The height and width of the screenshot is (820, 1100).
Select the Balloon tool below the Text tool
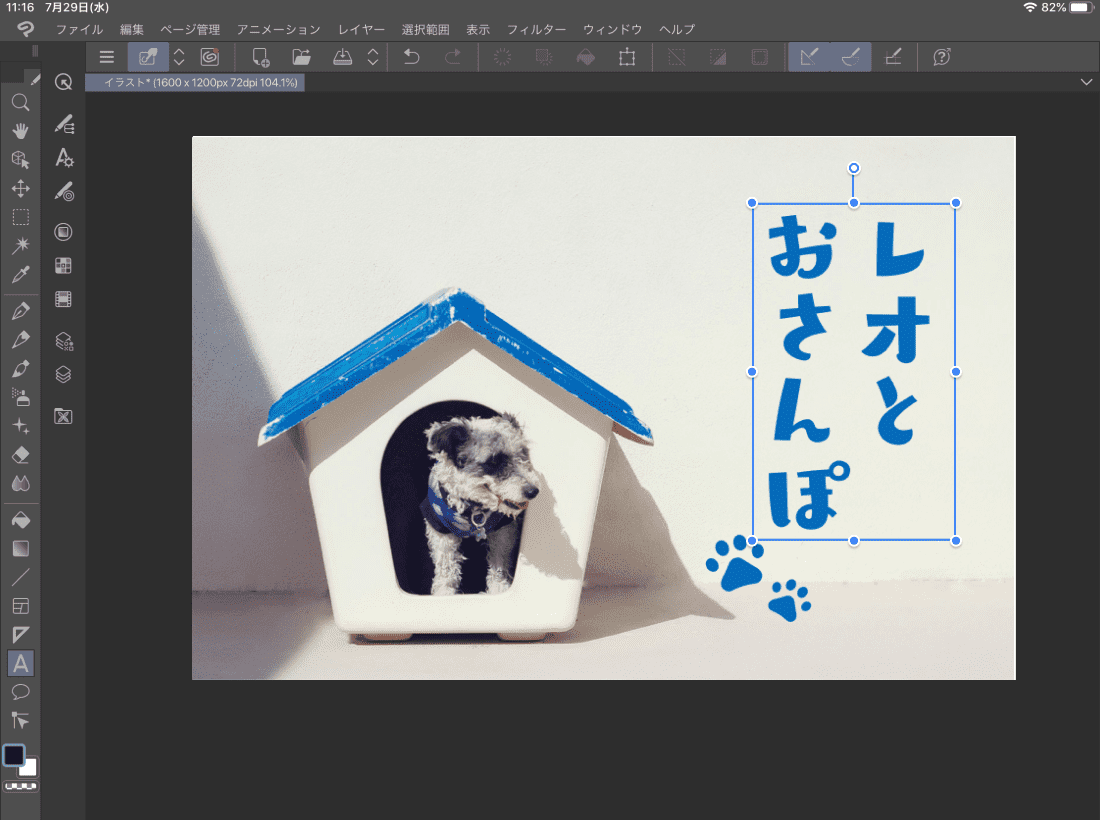(x=21, y=691)
